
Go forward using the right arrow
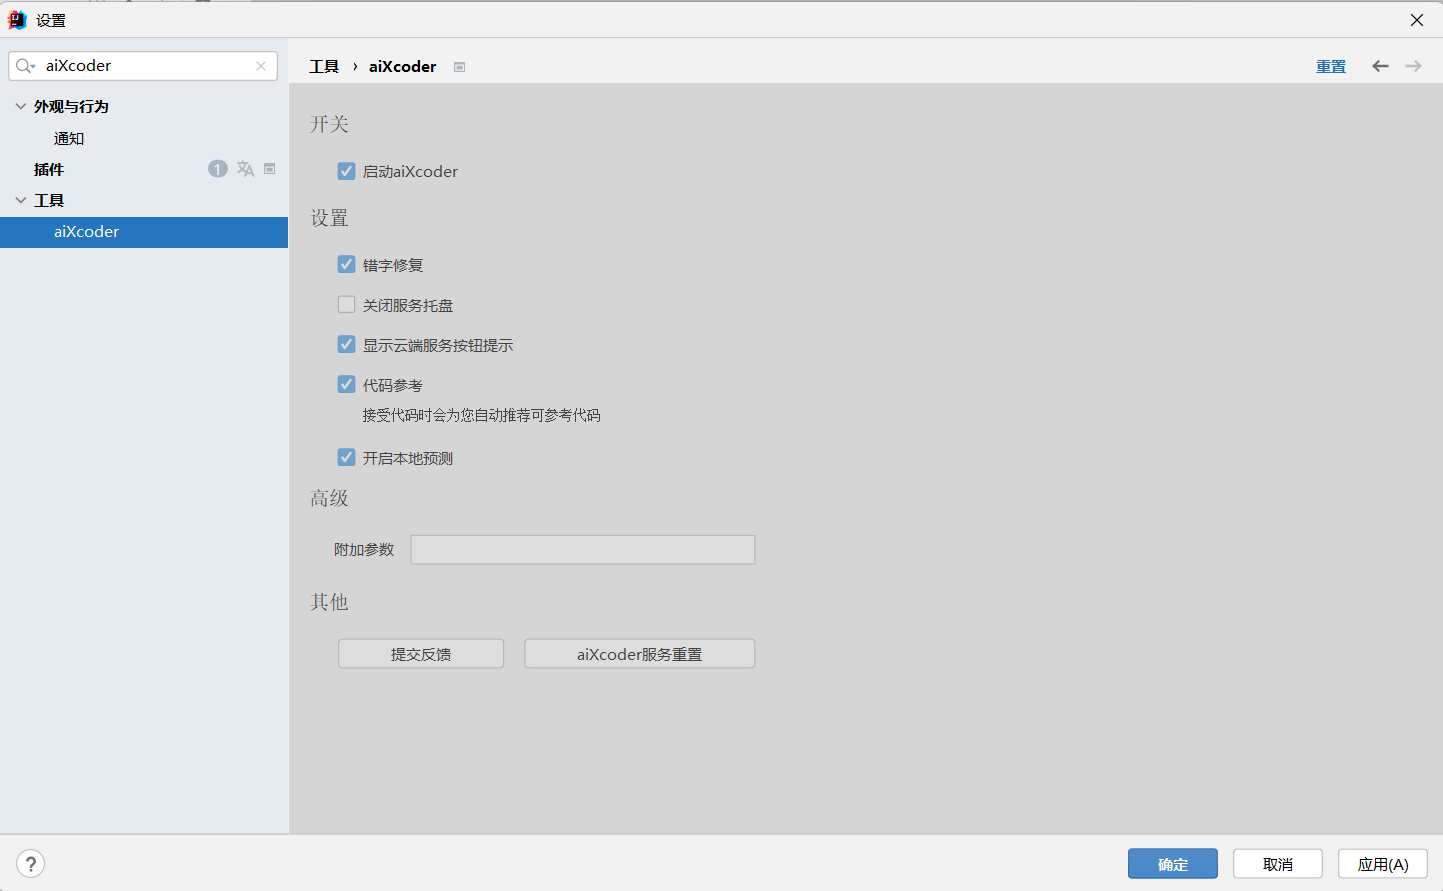[x=1413, y=66]
